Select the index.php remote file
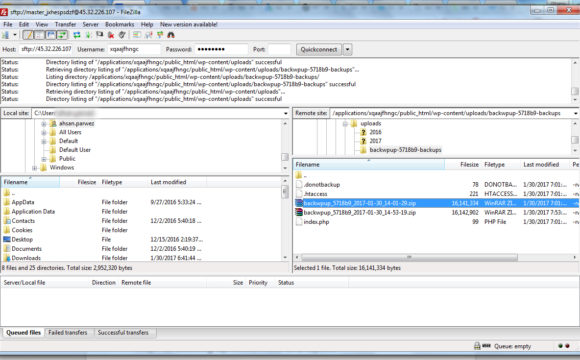 [316, 222]
